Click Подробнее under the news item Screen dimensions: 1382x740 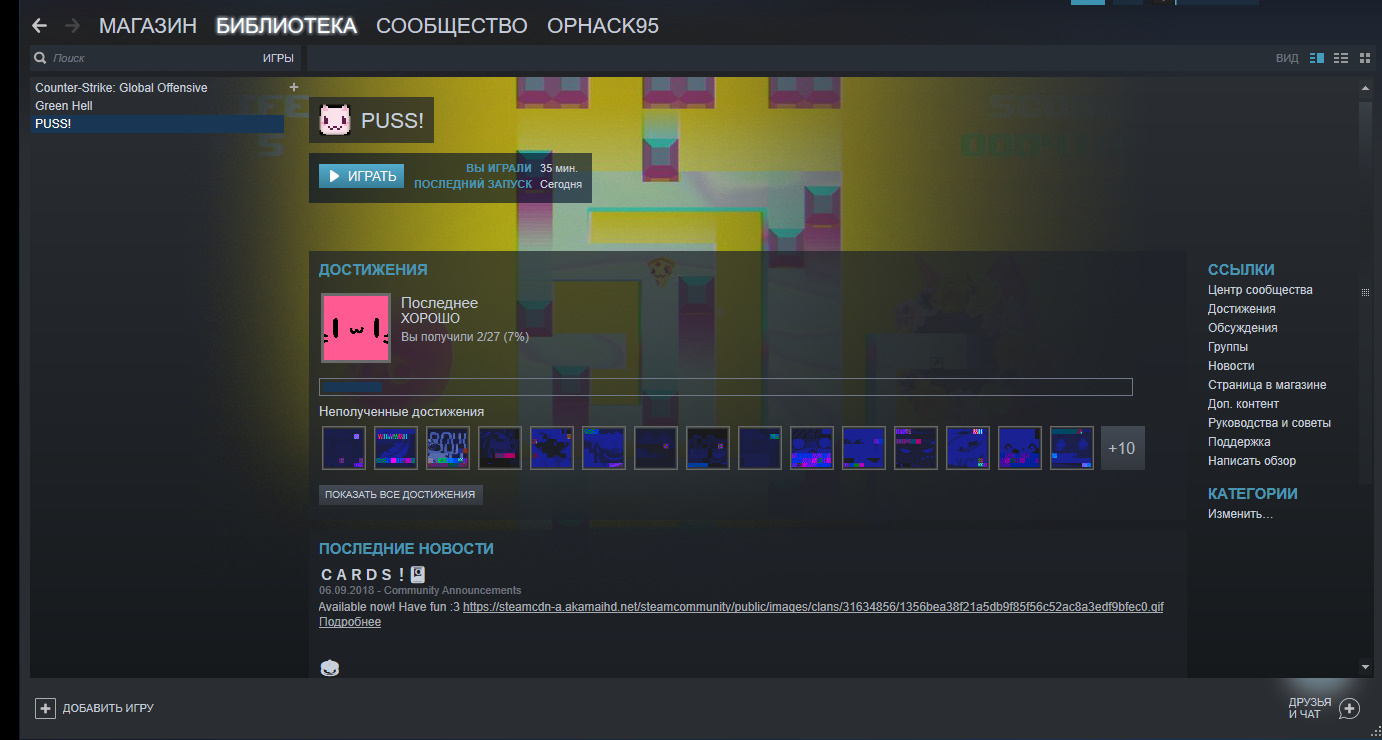tap(350, 622)
